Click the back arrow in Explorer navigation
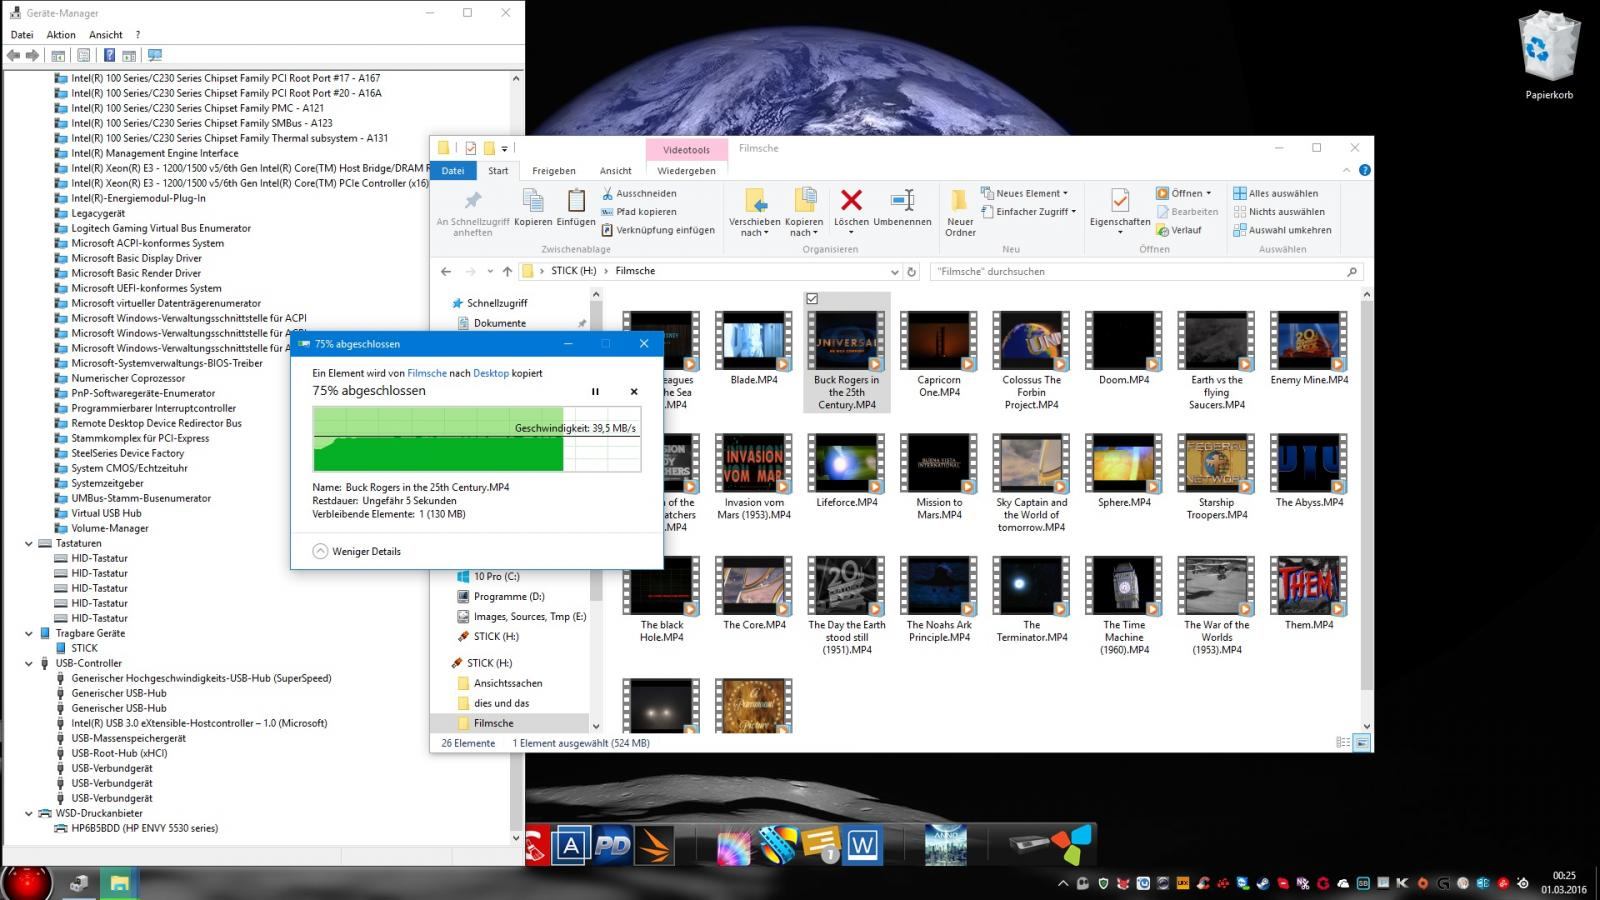 pyautogui.click(x=446, y=271)
